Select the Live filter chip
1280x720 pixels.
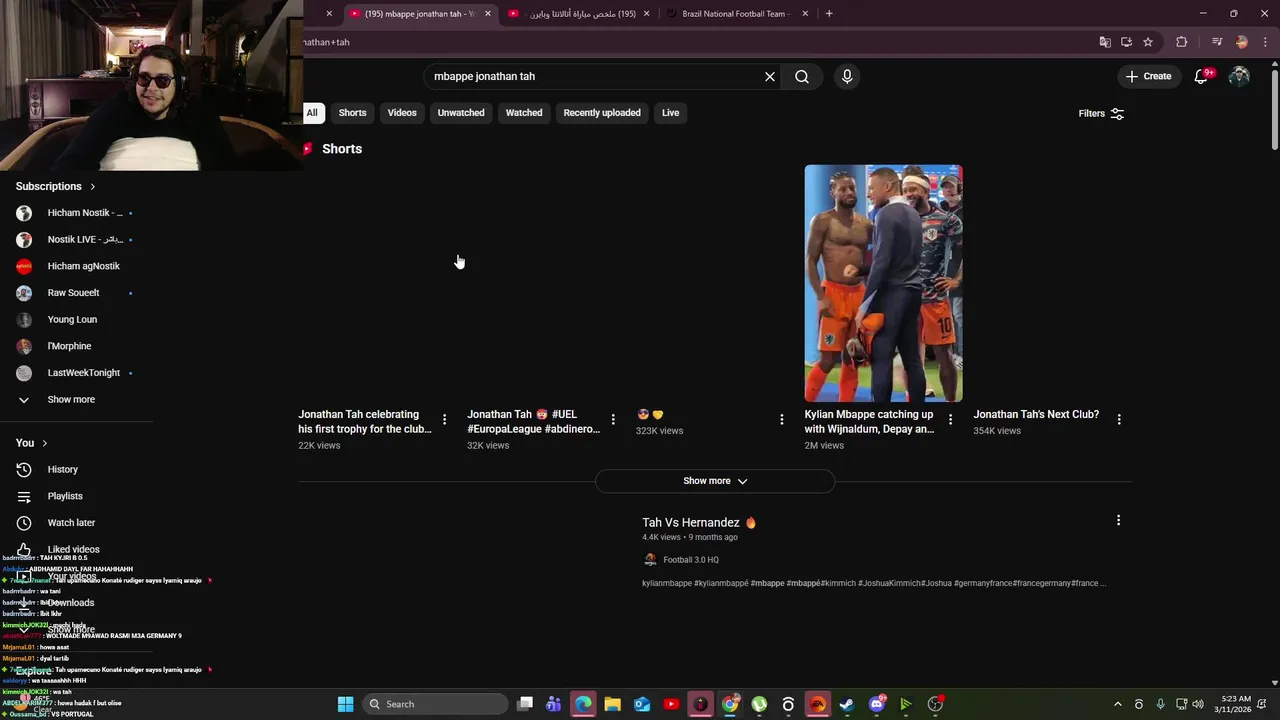click(x=670, y=113)
